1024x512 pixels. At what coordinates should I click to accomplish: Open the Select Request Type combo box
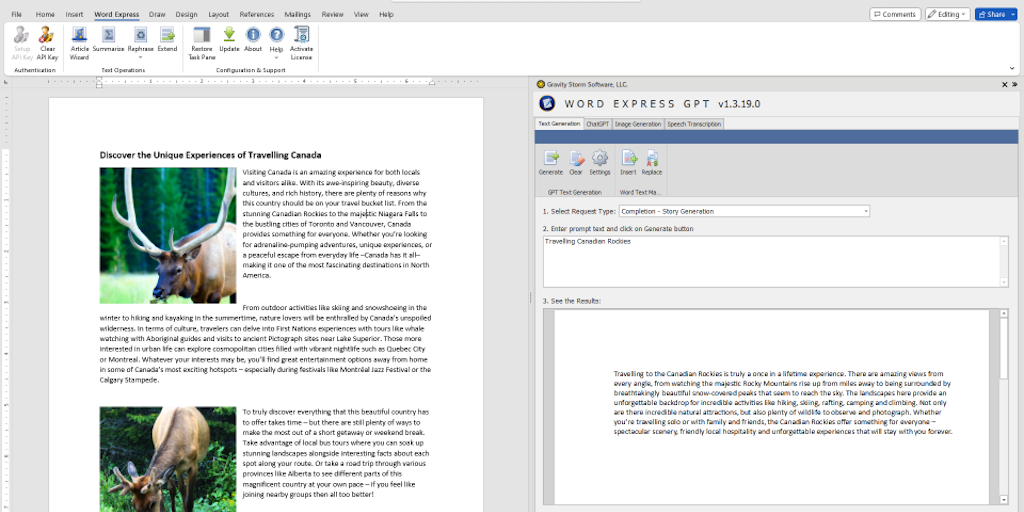(743, 211)
